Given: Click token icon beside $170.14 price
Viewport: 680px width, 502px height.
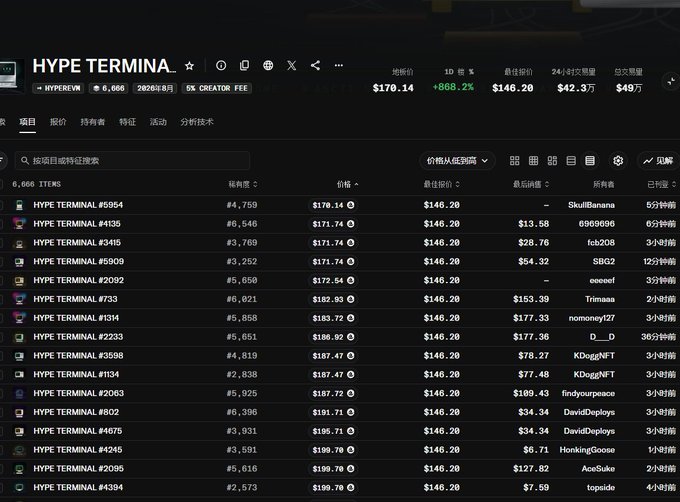Looking at the screenshot, I should (x=350, y=205).
